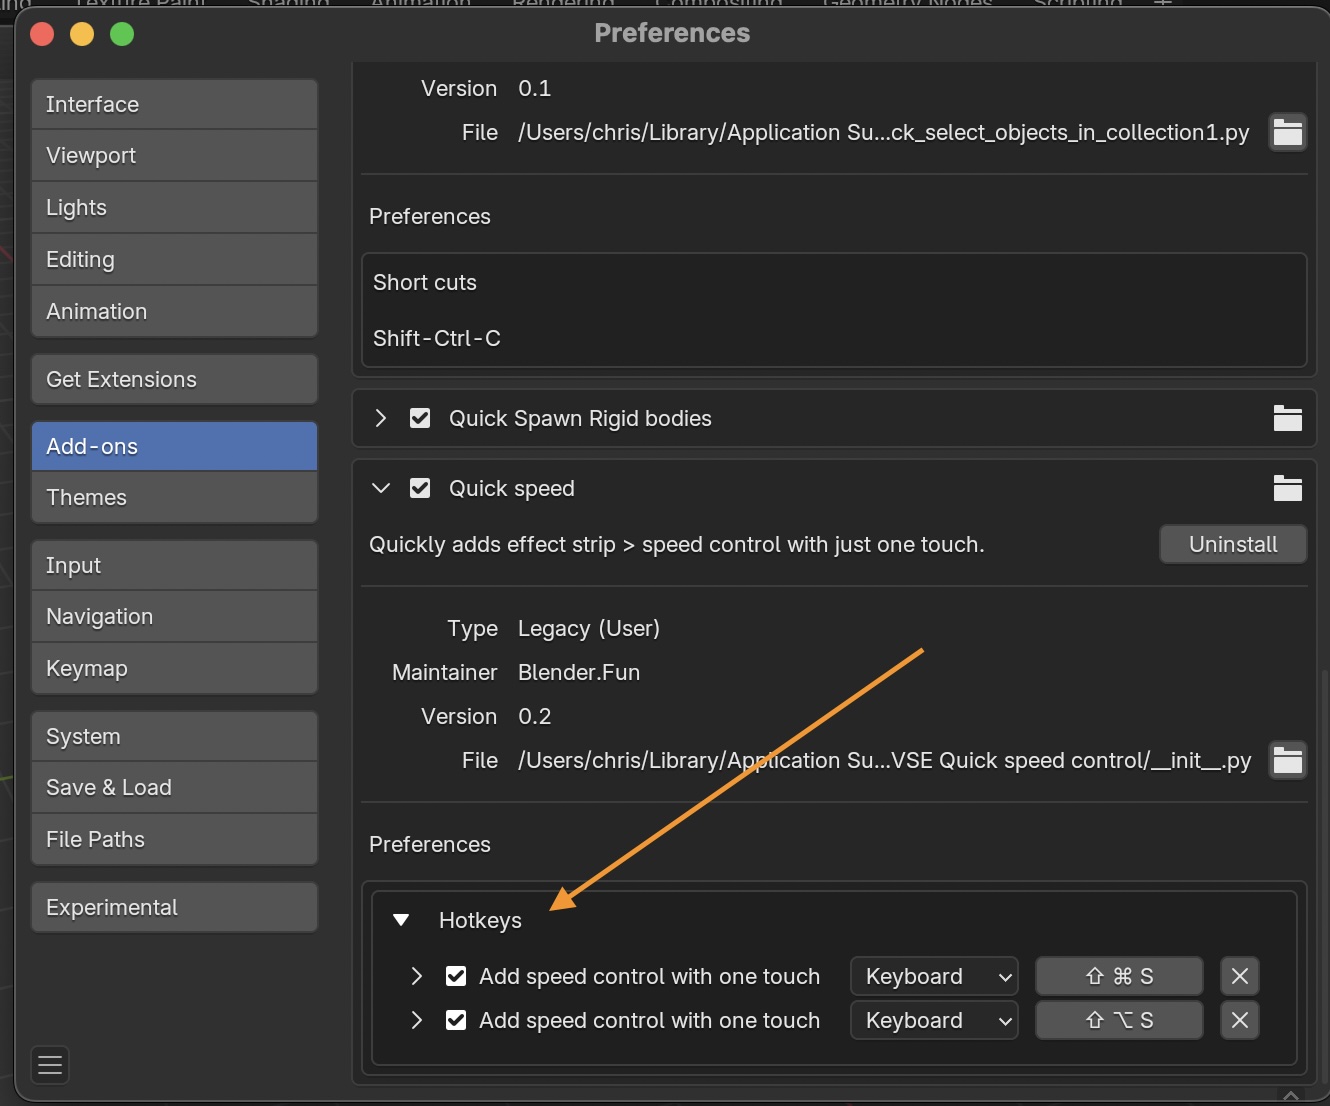
Task: Open the Viewport preferences section
Action: 174,155
